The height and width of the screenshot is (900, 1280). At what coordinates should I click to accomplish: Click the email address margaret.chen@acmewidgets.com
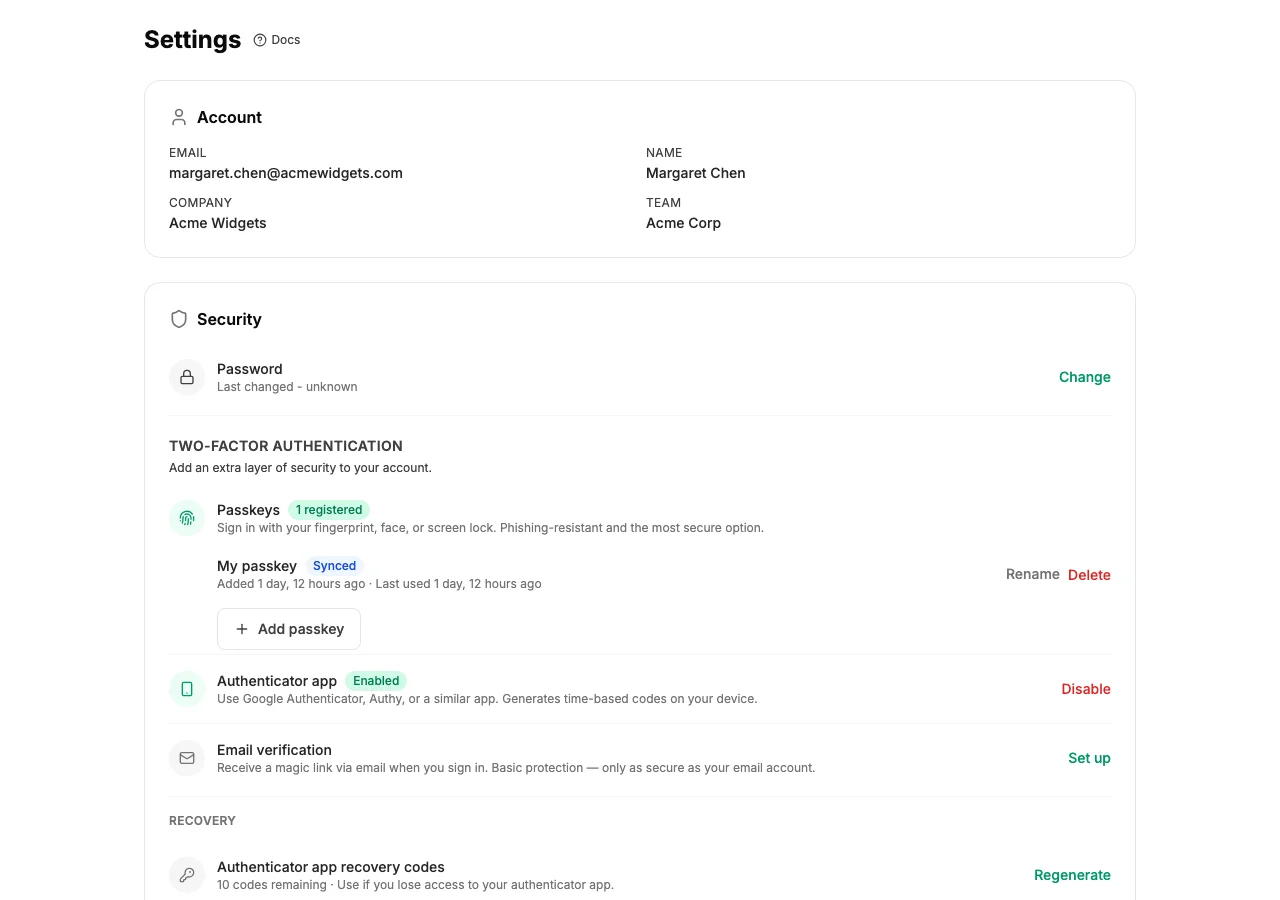286,173
